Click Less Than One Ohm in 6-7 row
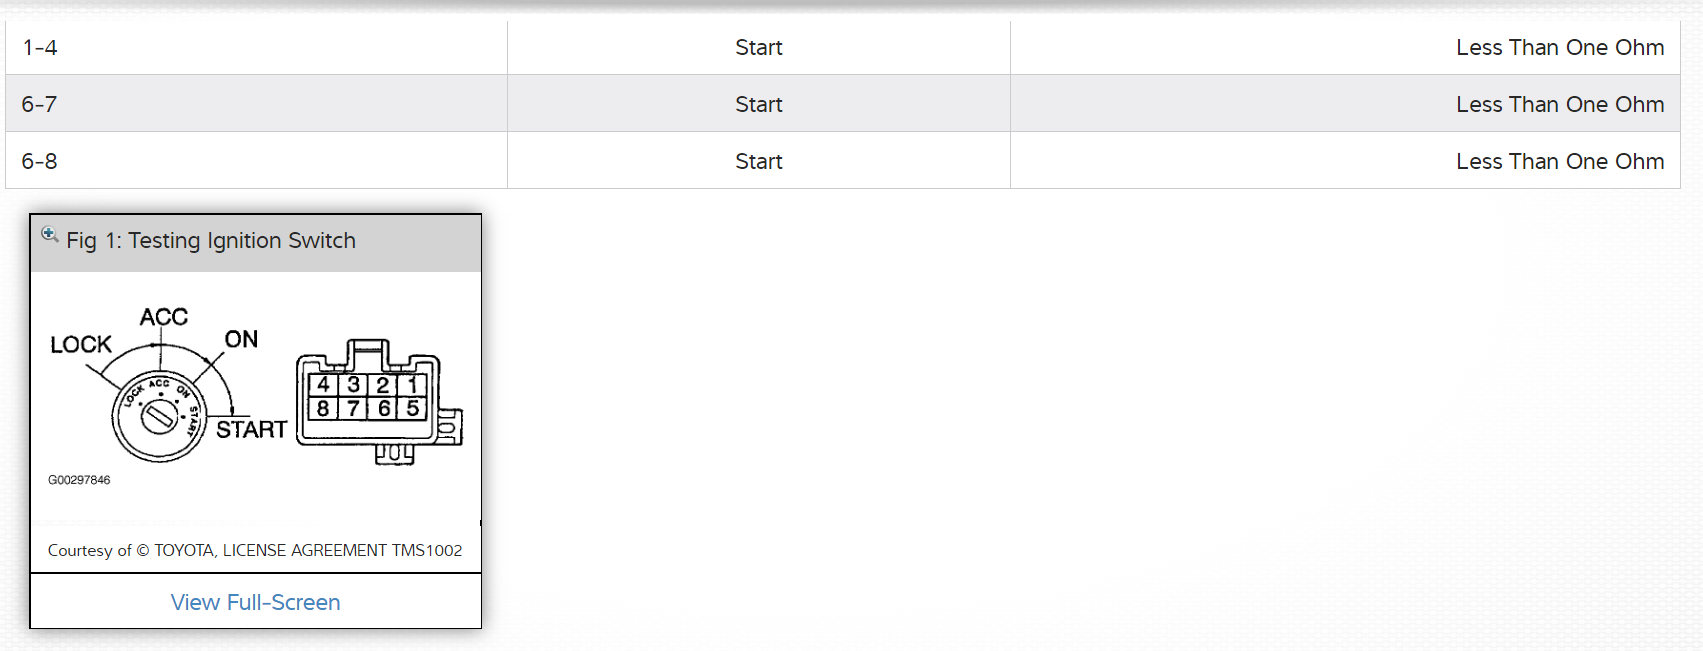Image resolution: width=1703 pixels, height=651 pixels. tap(1559, 104)
